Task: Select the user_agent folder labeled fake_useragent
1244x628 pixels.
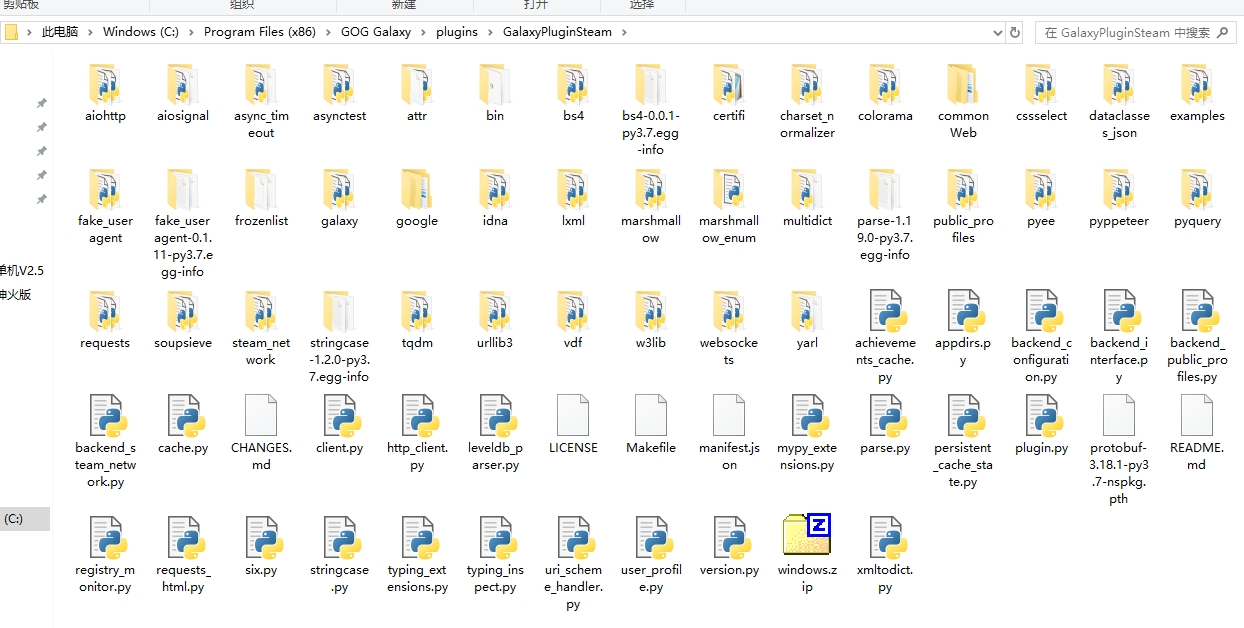Action: coord(105,208)
